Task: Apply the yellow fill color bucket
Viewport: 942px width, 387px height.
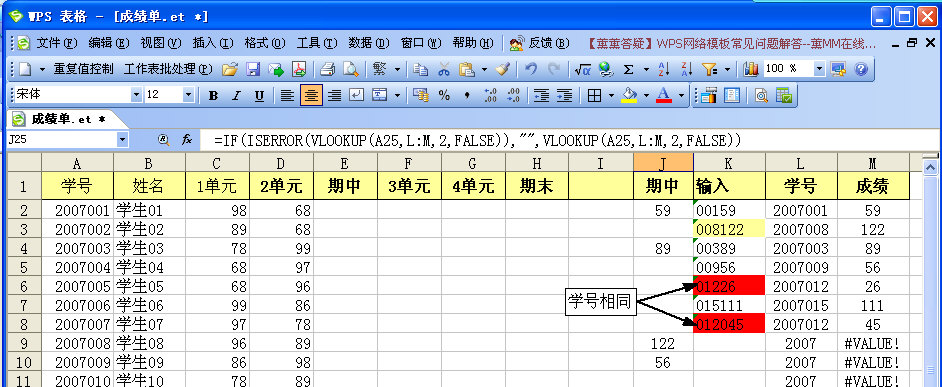Action: tap(629, 95)
